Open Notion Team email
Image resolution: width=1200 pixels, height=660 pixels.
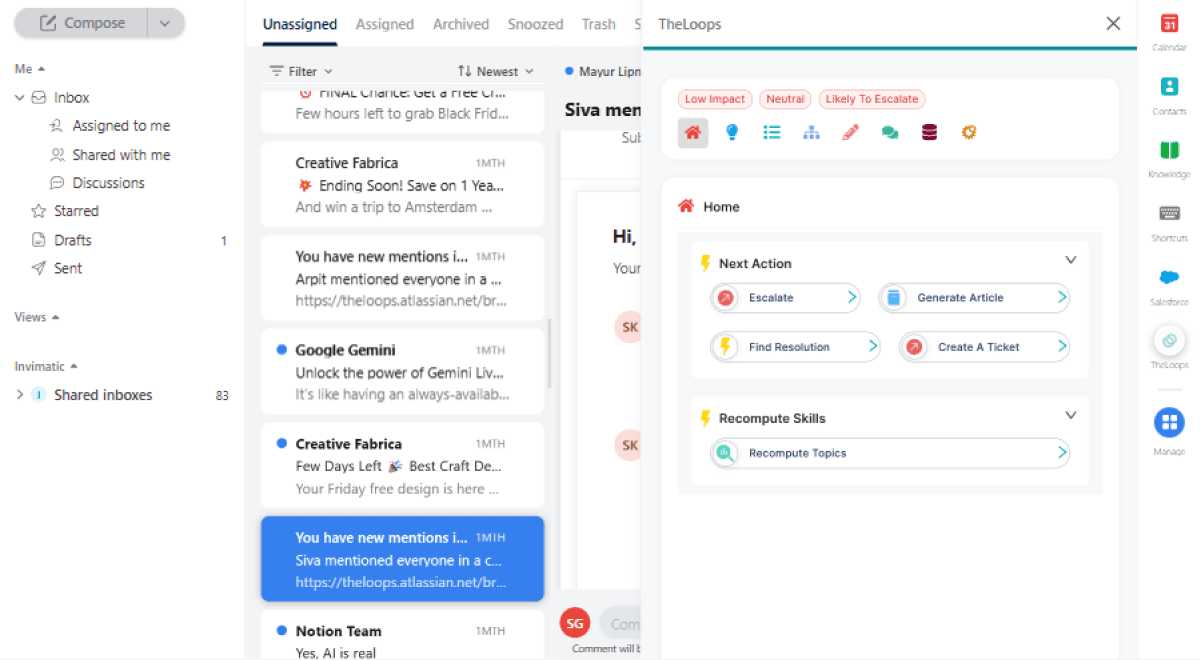point(402,636)
